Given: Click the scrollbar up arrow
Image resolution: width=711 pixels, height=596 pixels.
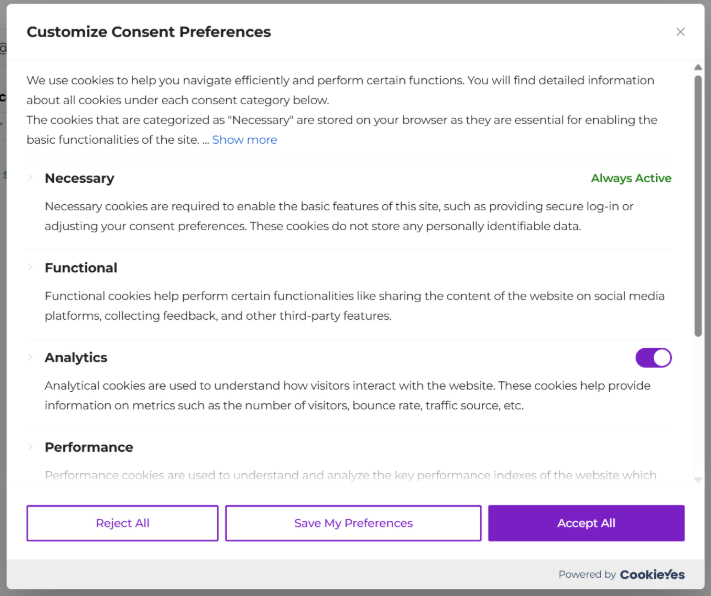Looking at the screenshot, I should tap(698, 67).
